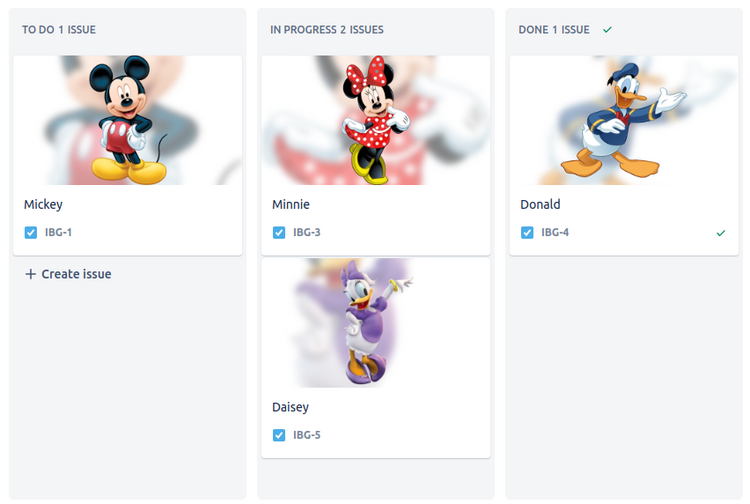The image size is (750, 504).
Task: Create issue in the To Do column
Action: (x=68, y=274)
